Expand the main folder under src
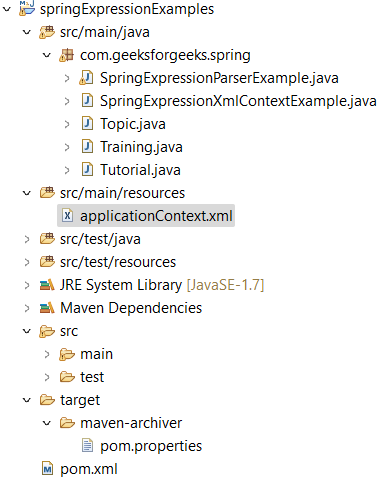This screenshot has width=392, height=477. click(x=47, y=354)
